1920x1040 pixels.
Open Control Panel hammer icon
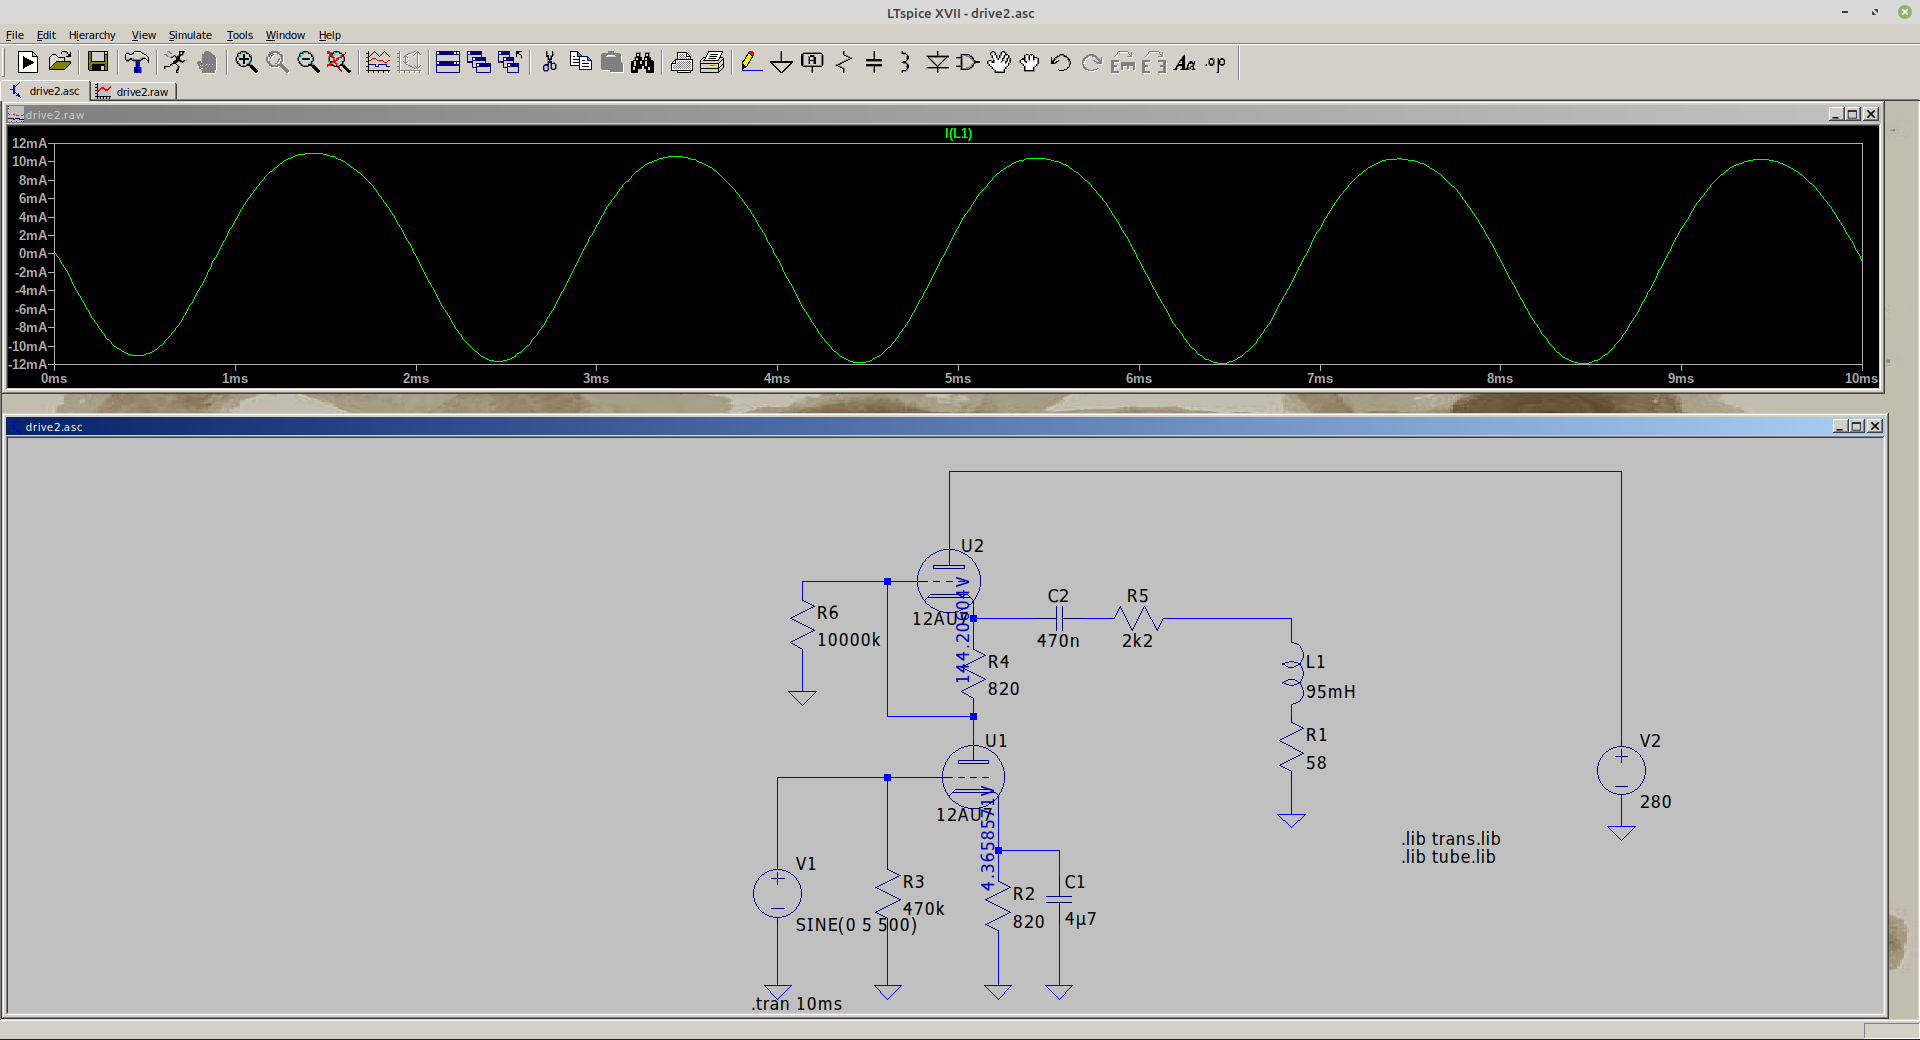137,62
